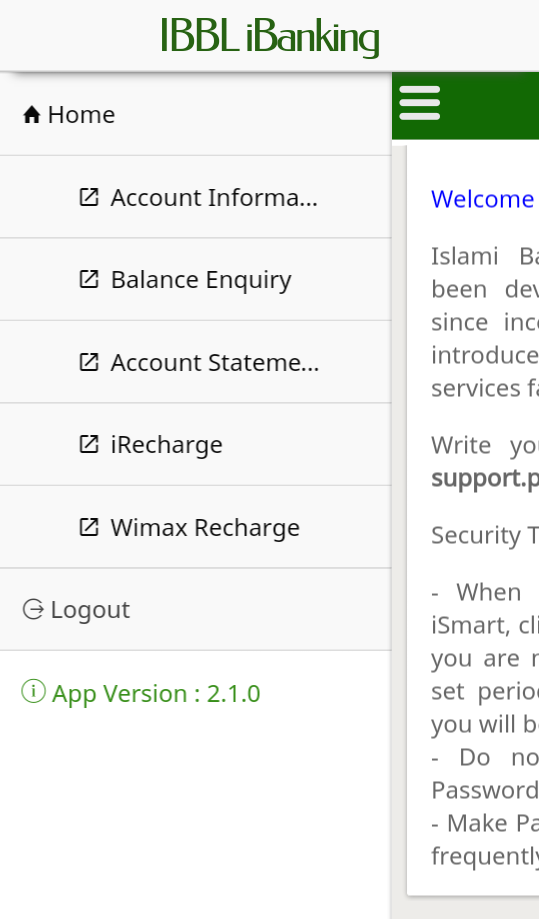Click the Wimax Recharge external-link icon

pos(88,527)
